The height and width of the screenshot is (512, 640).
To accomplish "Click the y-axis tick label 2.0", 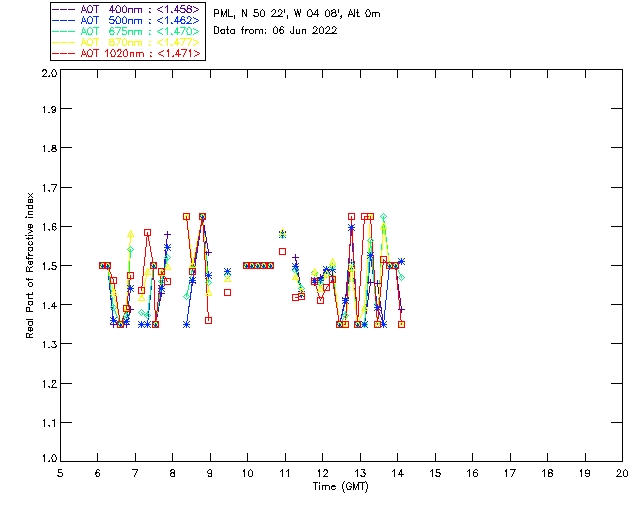I will tap(49, 74).
